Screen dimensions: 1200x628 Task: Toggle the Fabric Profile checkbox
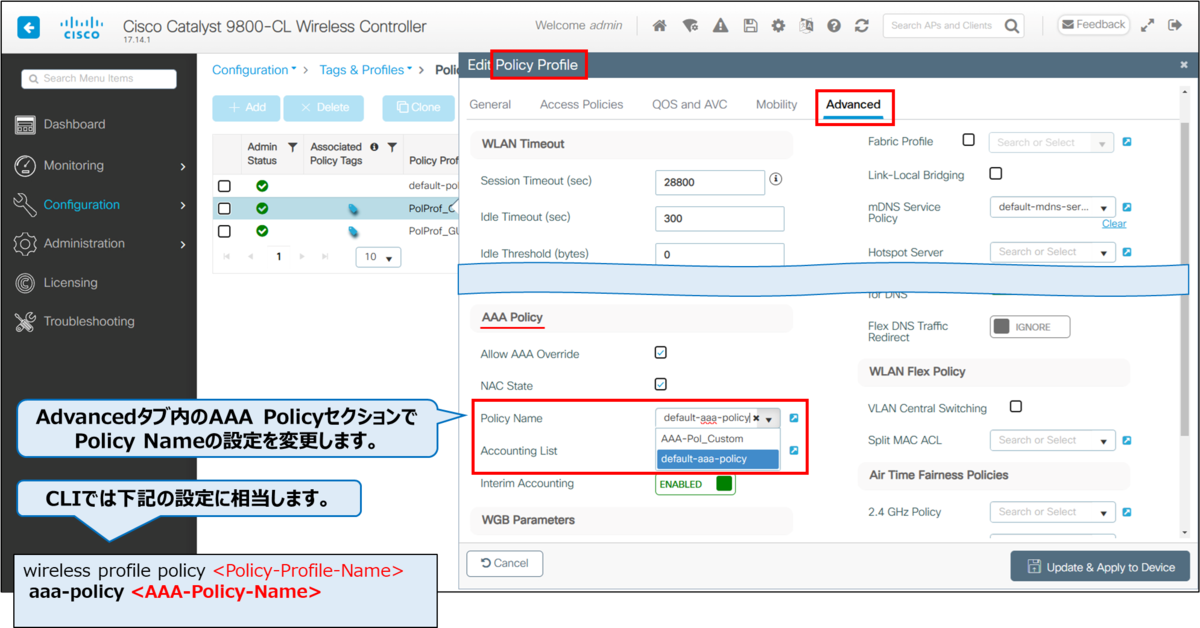tap(968, 140)
